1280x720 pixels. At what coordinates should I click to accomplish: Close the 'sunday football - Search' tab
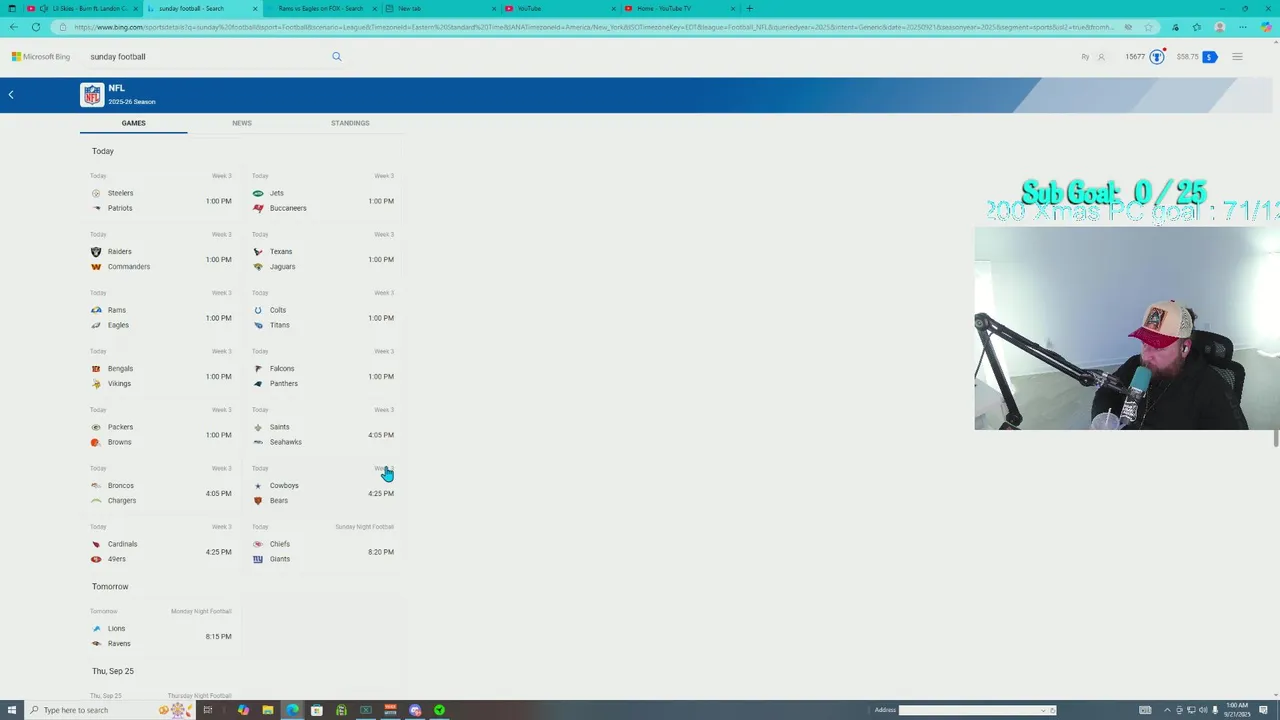click(256, 8)
